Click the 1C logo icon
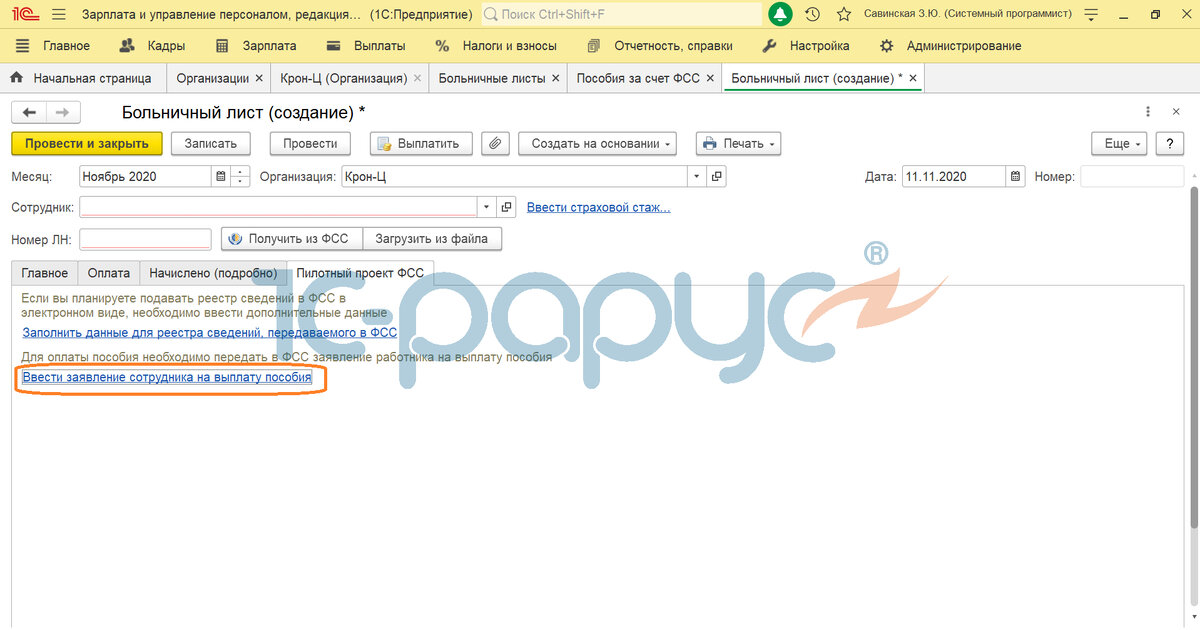1200x630 pixels. click(25, 14)
